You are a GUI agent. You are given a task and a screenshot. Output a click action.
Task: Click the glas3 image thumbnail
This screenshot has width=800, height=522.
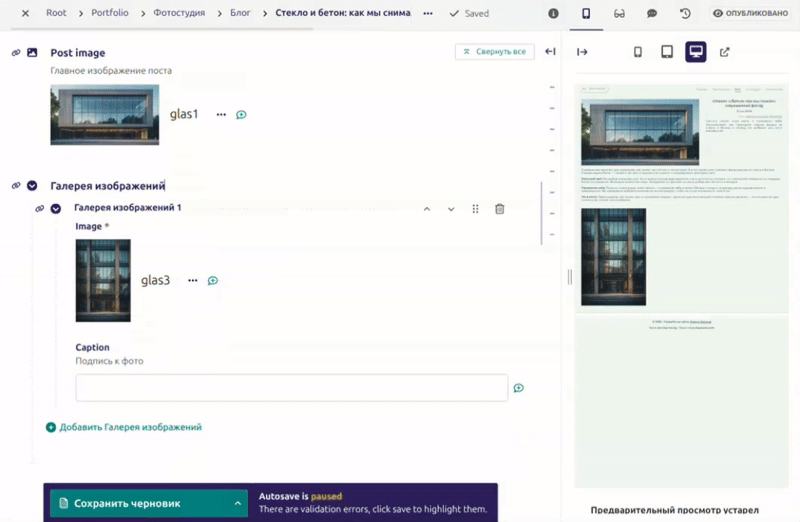click(x=103, y=281)
